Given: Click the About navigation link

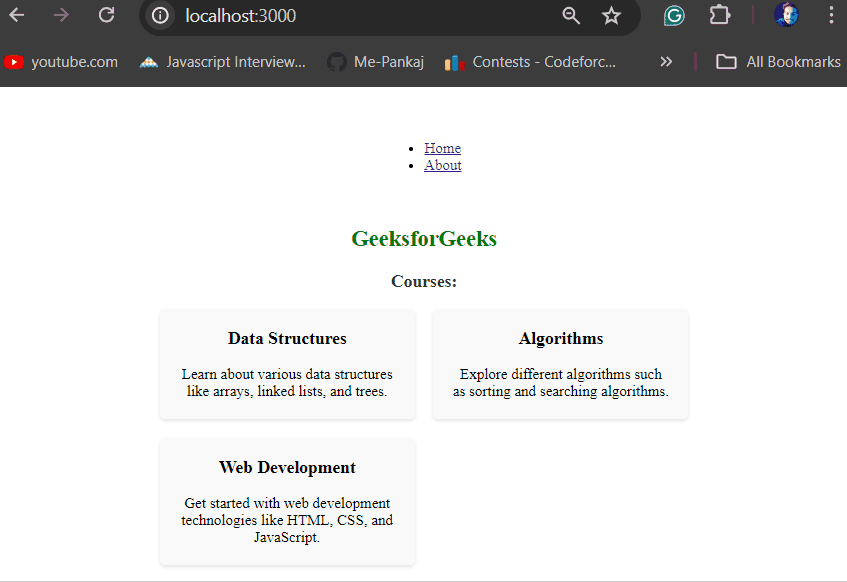Looking at the screenshot, I should 442,165.
